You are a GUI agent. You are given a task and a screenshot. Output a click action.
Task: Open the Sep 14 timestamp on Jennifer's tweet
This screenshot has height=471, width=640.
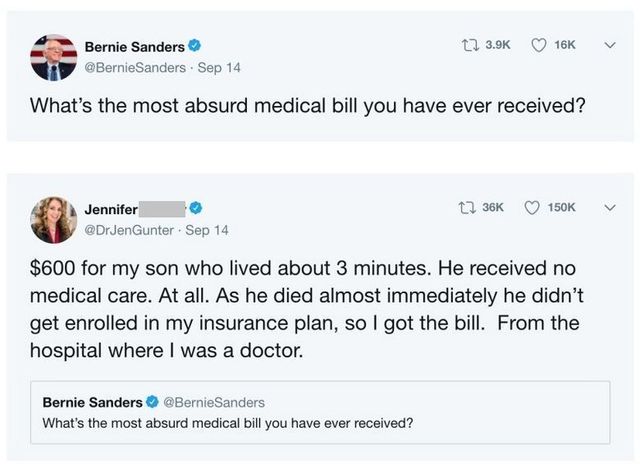207,229
